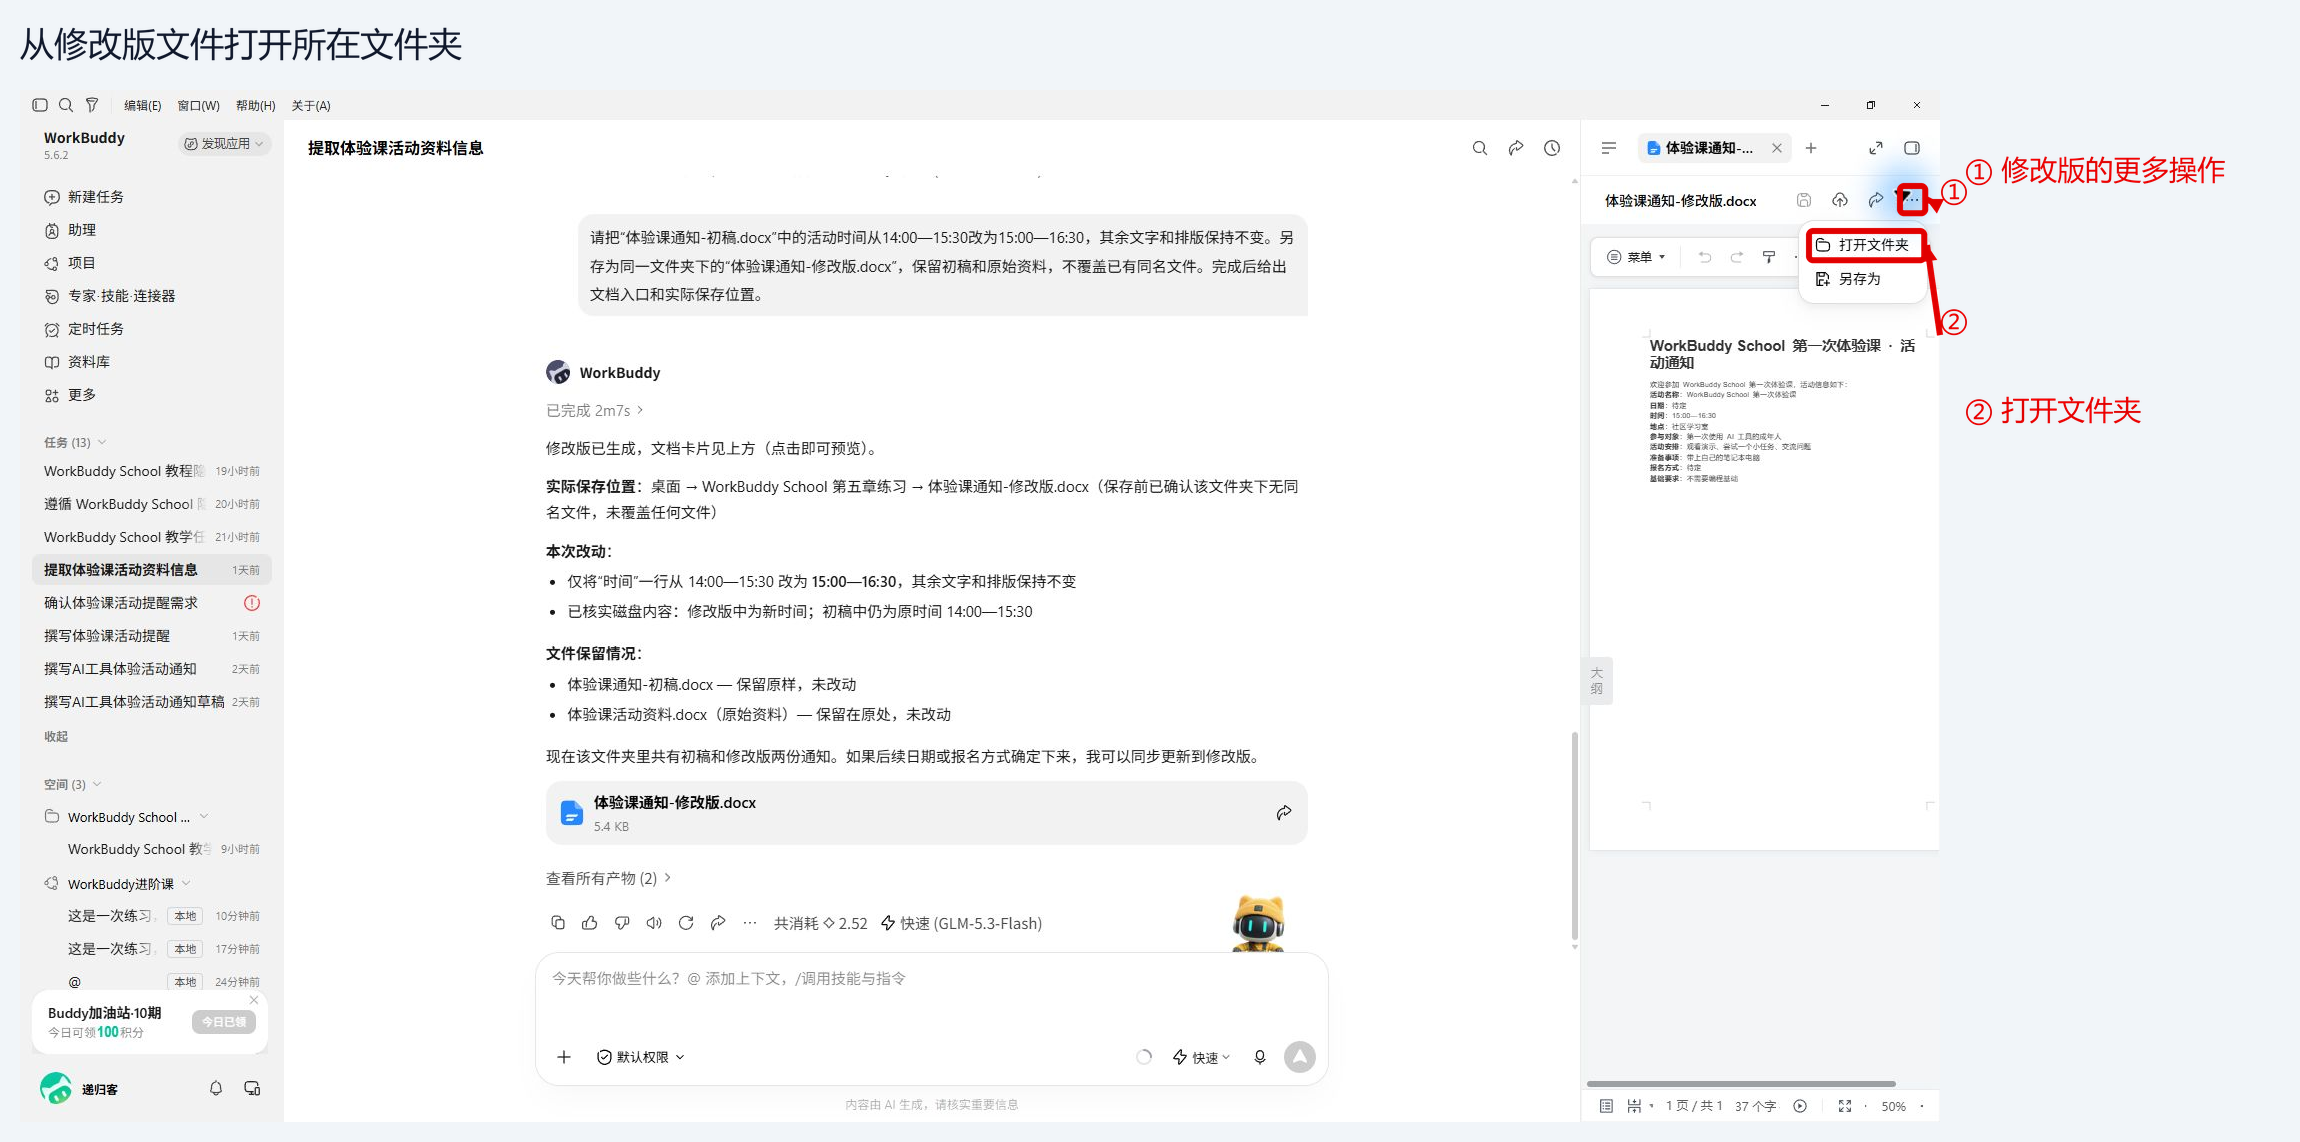Screen dimensions: 2300x1142
Task: Open the 默认权限 dropdown
Action: click(x=641, y=1057)
